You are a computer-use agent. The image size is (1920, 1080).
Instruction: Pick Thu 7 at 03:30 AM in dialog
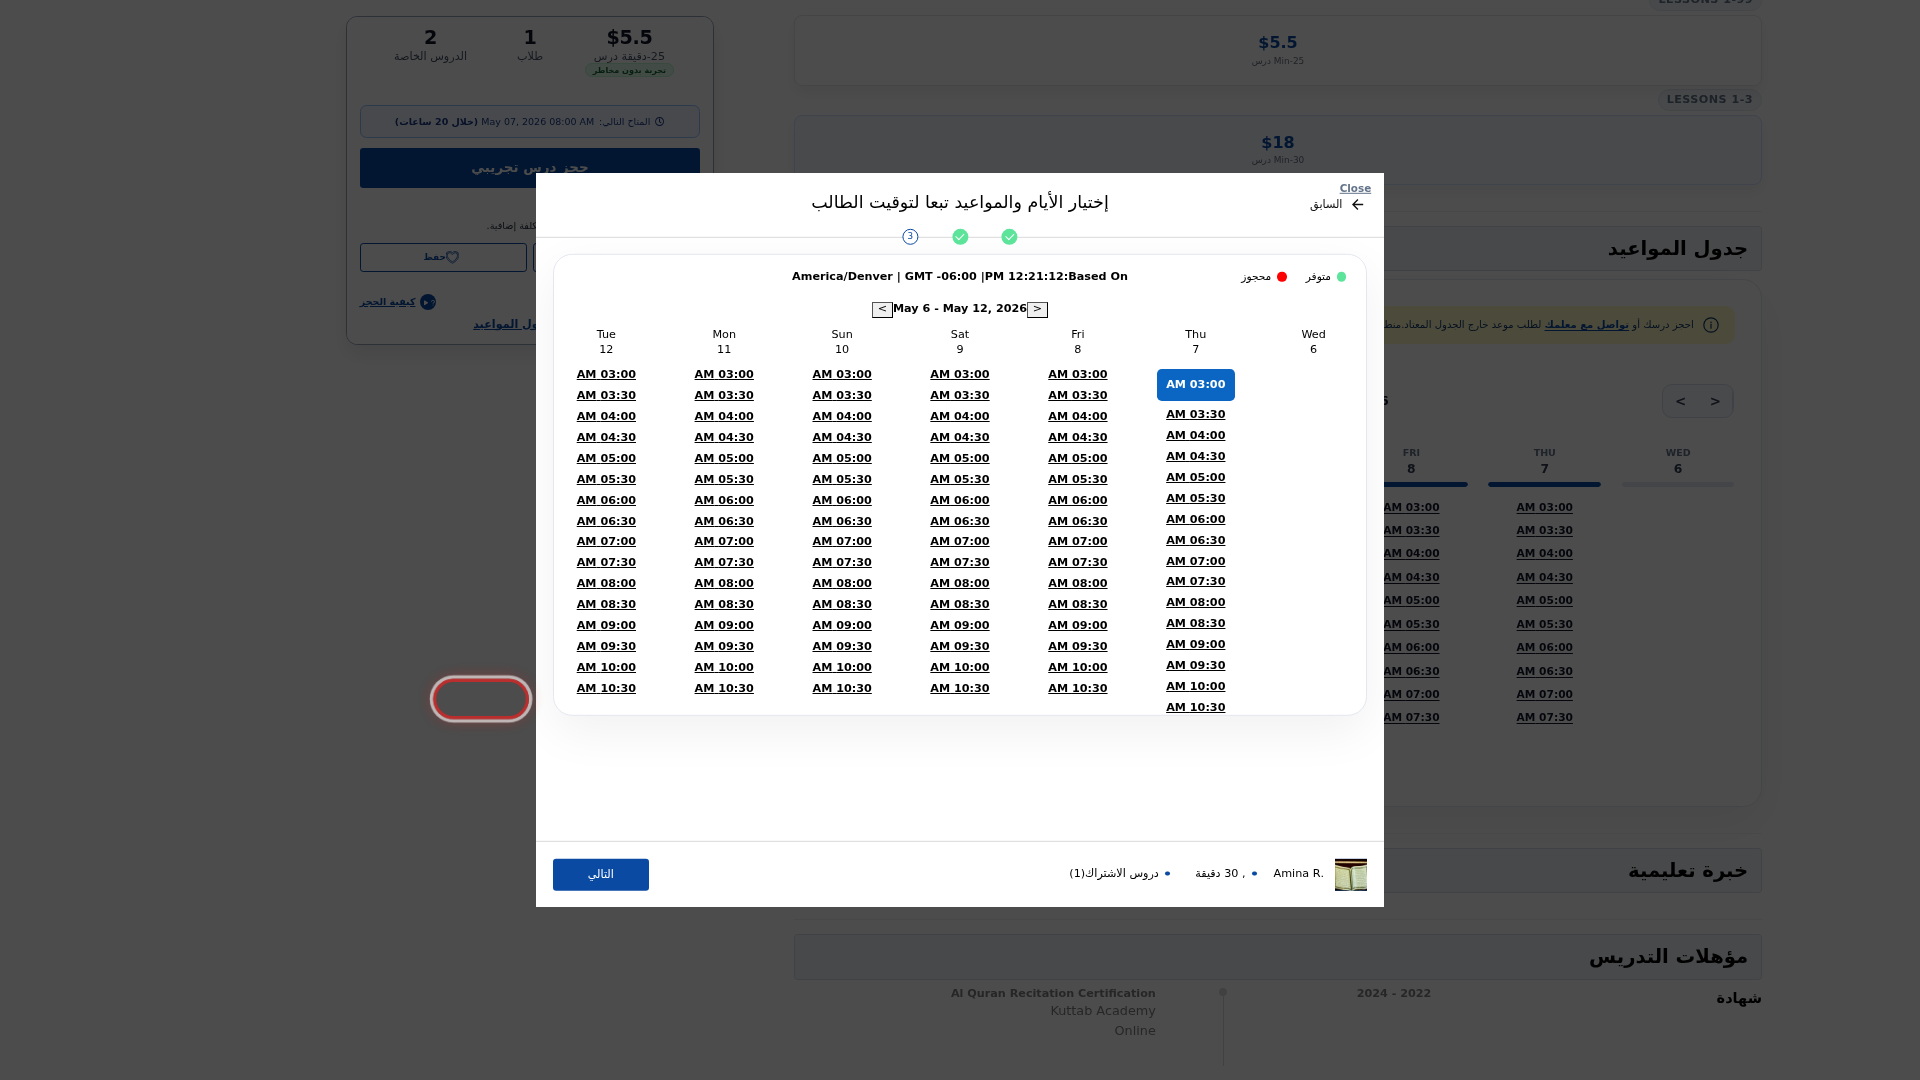(x=1196, y=415)
